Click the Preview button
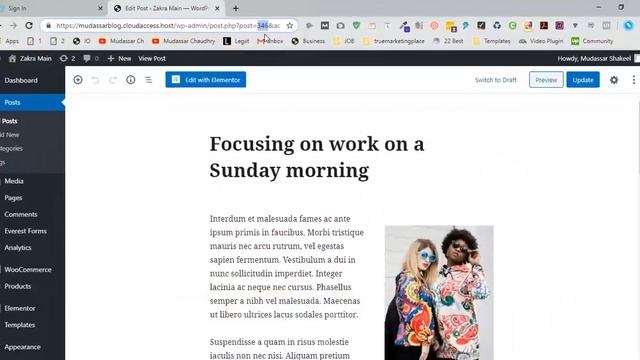 pos(546,80)
